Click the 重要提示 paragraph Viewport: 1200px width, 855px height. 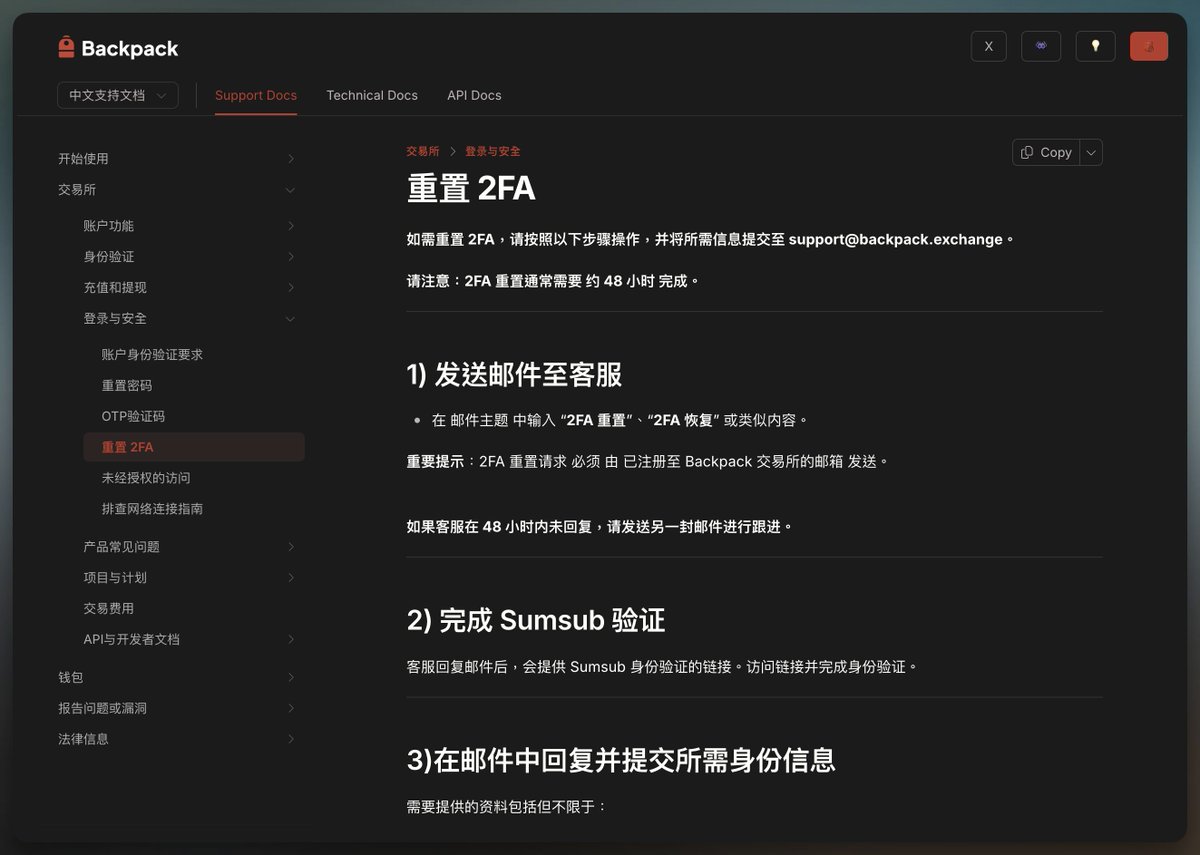[x=647, y=461]
